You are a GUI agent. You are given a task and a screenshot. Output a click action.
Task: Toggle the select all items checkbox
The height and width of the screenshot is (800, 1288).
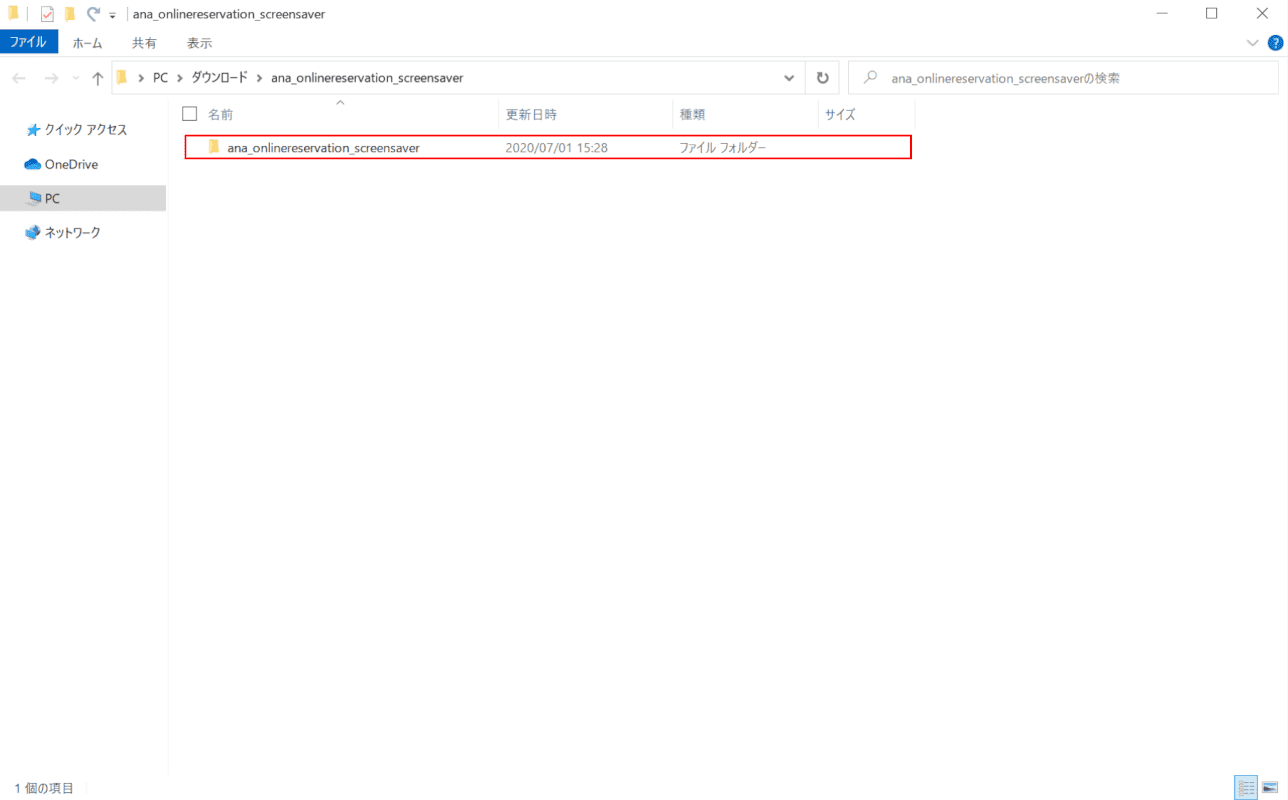[189, 114]
